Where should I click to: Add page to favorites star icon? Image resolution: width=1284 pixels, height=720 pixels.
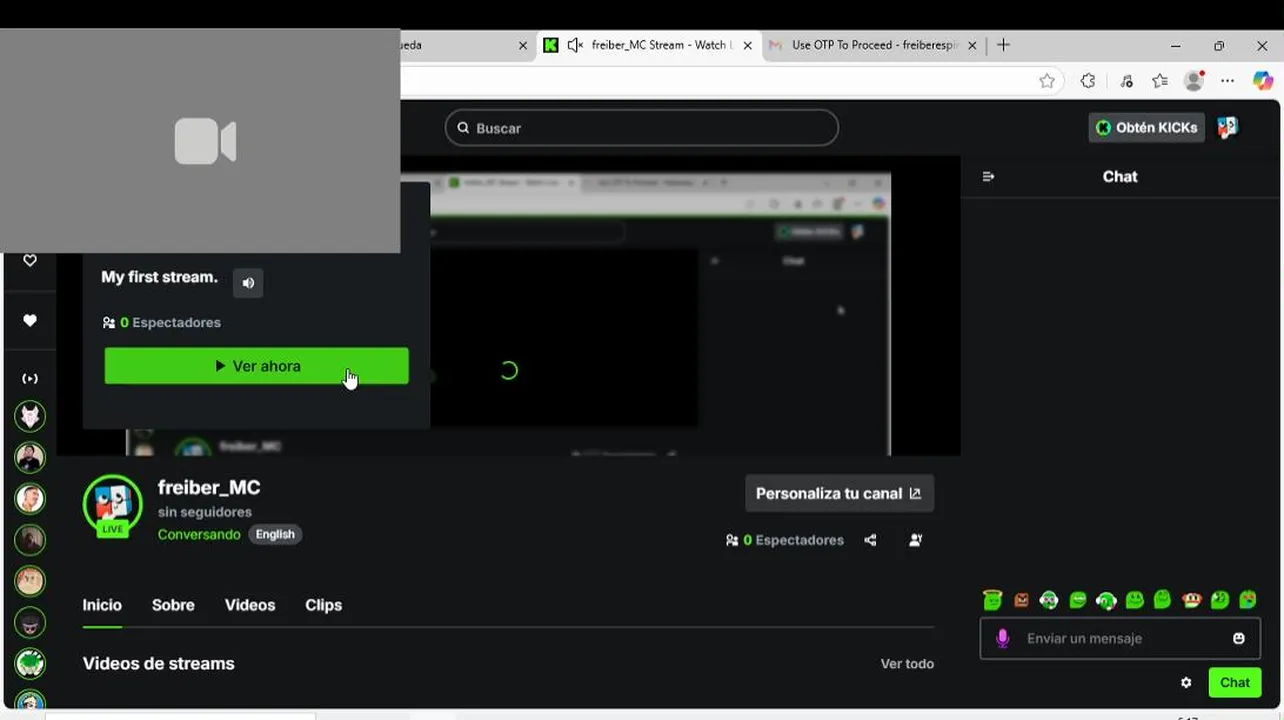tap(1047, 81)
